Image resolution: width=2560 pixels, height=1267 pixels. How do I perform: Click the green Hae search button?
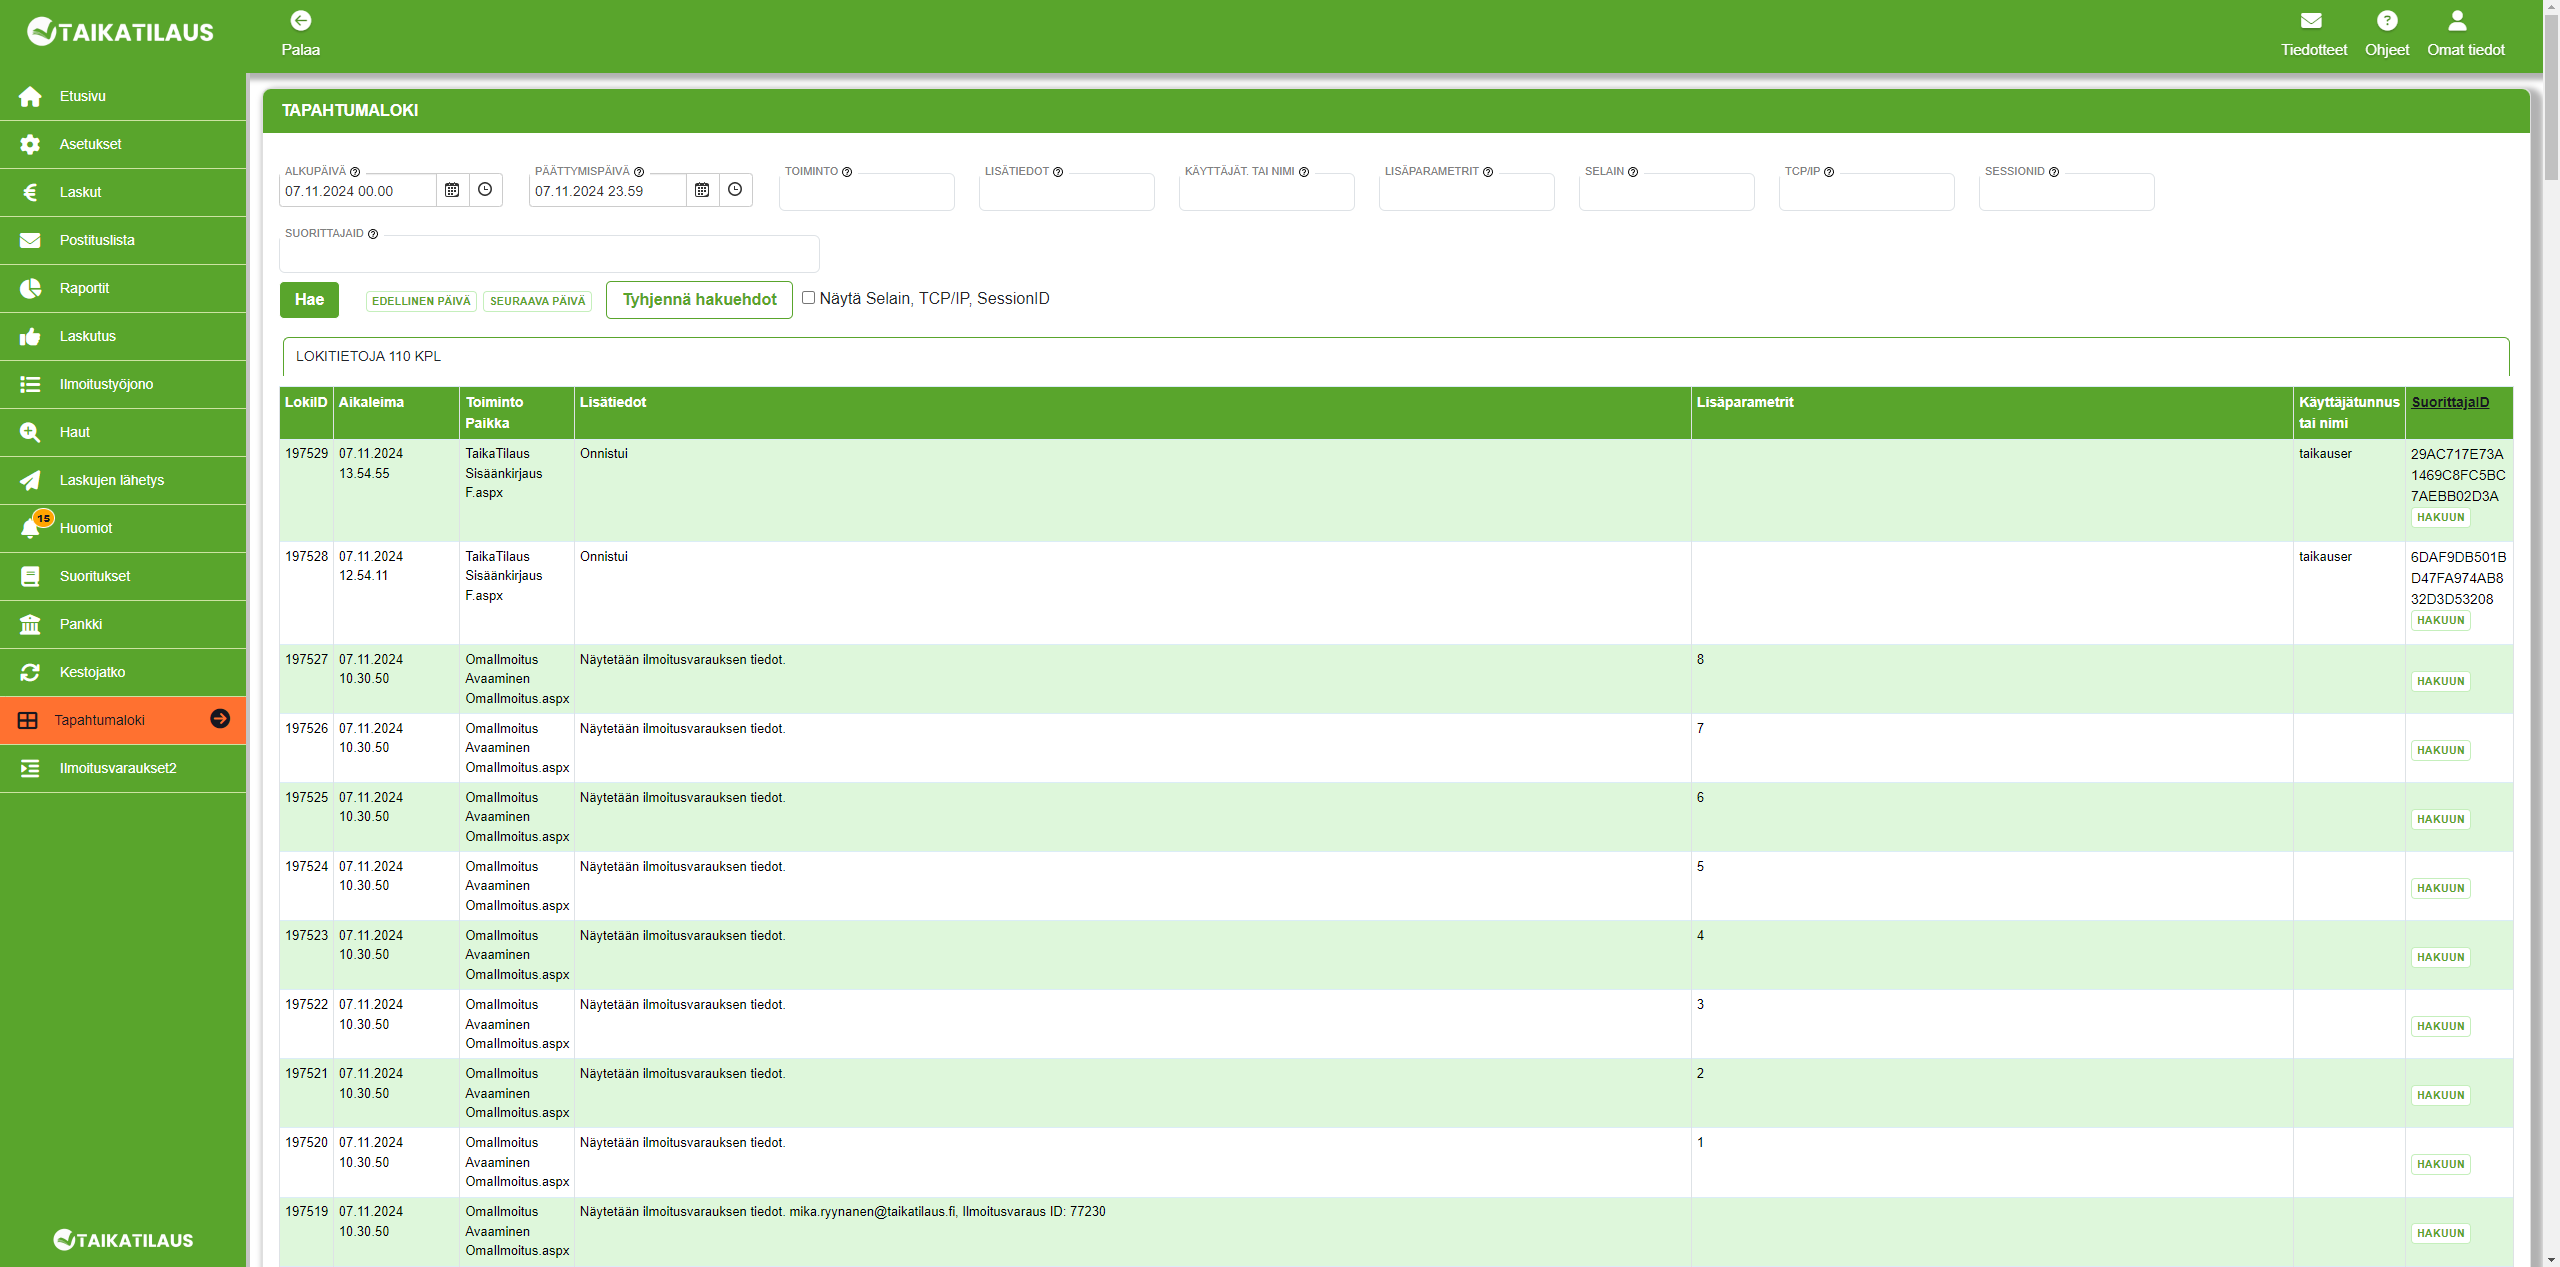coord(309,300)
